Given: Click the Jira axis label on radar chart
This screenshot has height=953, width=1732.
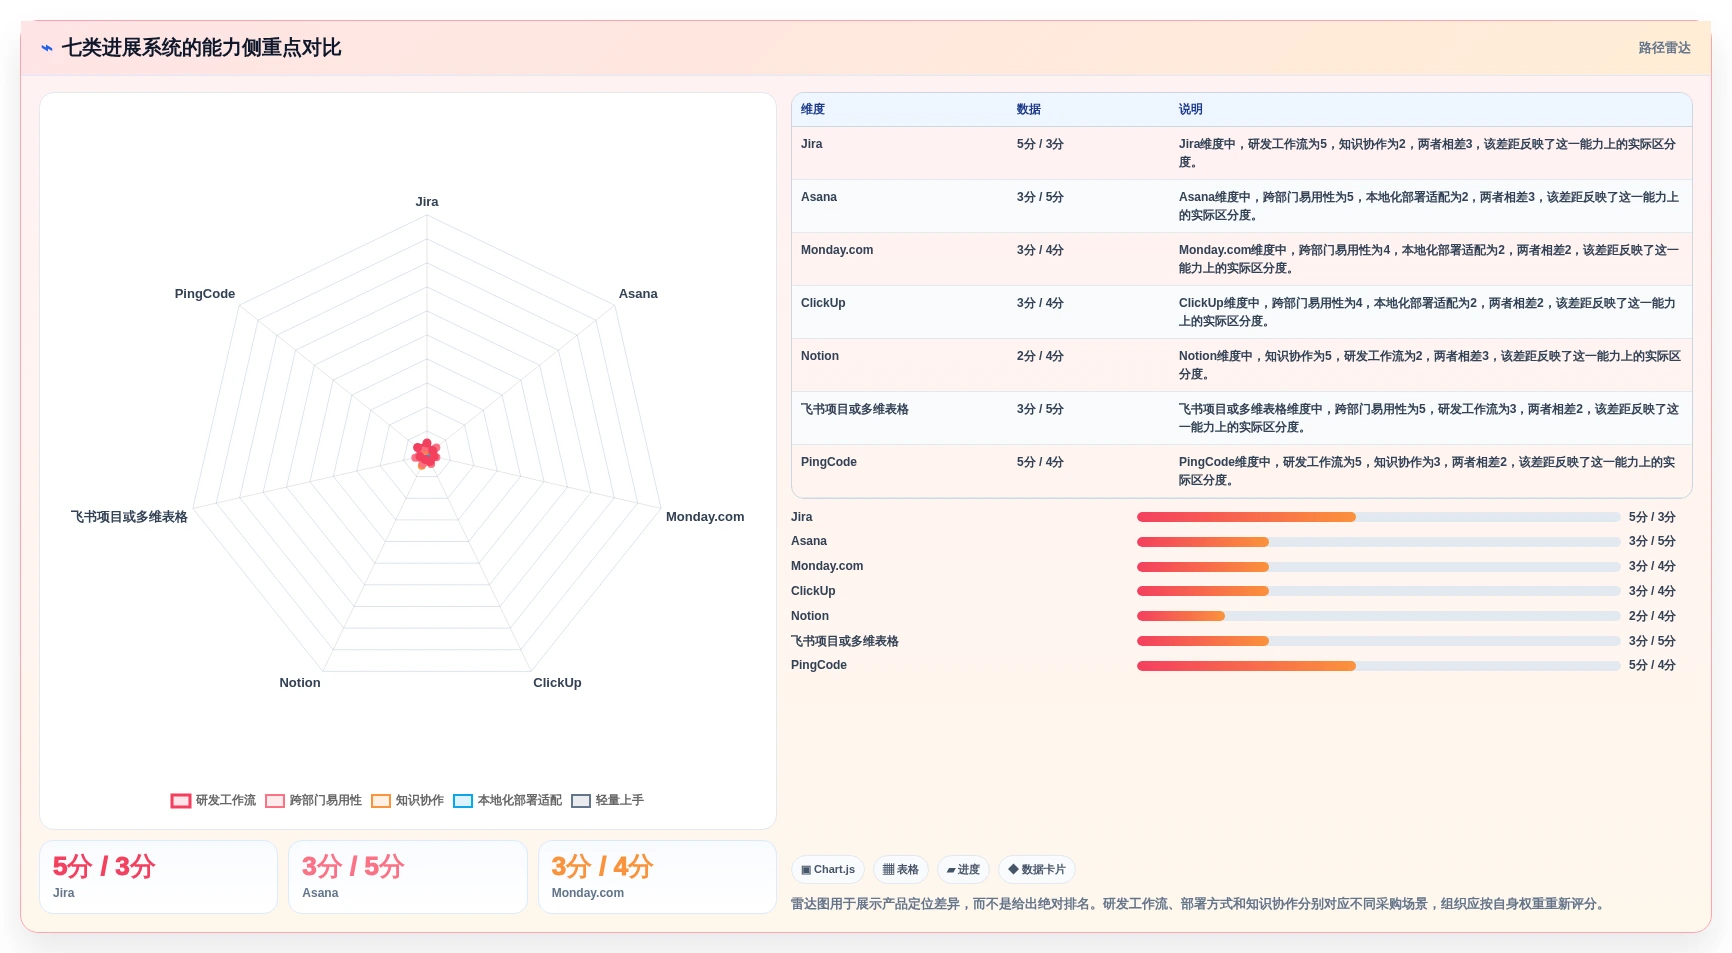Looking at the screenshot, I should click(x=427, y=202).
